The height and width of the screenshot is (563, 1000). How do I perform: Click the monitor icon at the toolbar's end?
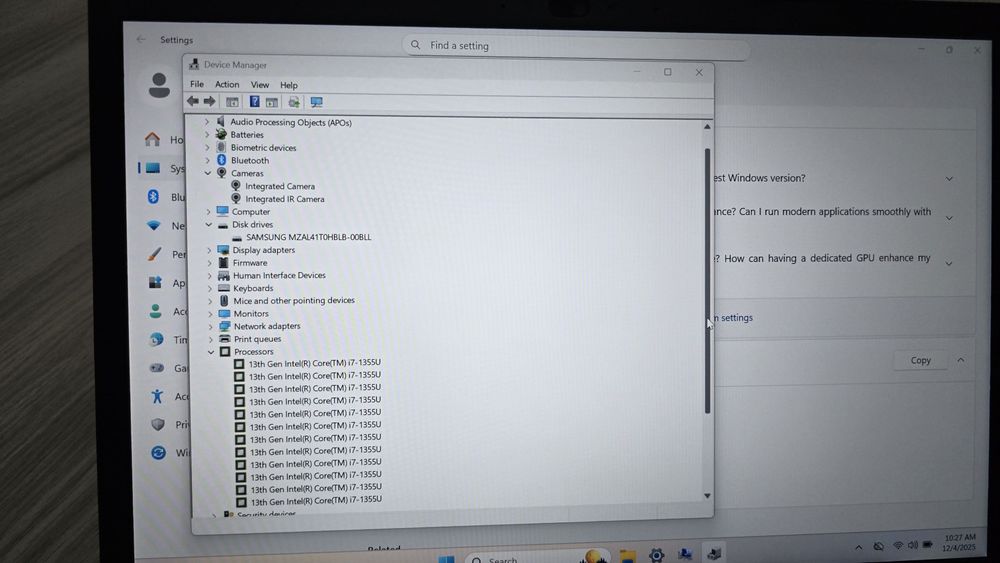[316, 102]
